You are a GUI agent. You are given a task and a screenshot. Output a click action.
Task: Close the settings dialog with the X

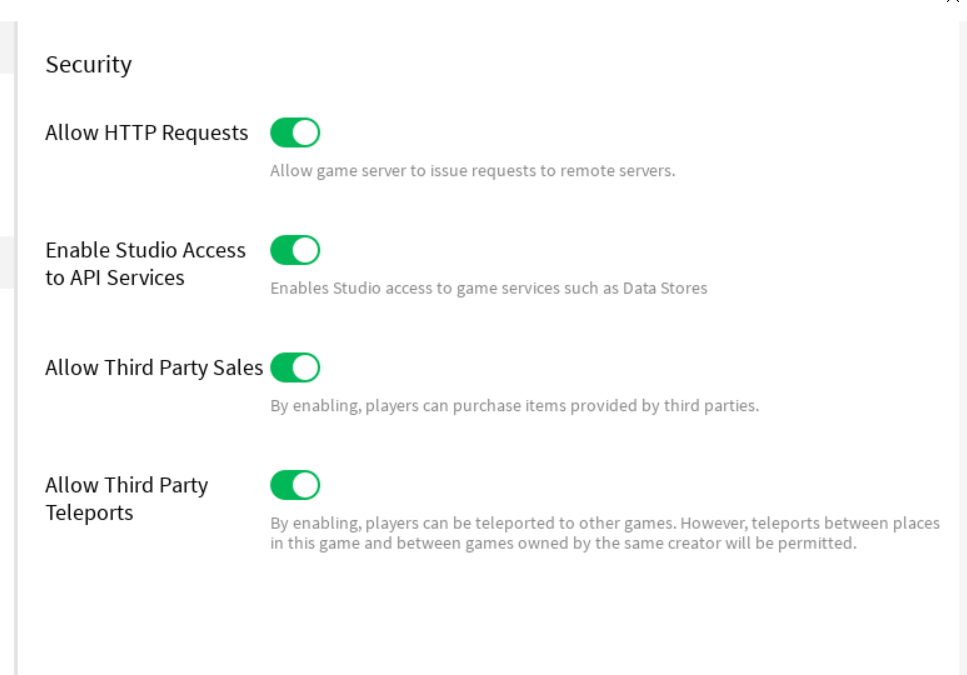(953, 2)
